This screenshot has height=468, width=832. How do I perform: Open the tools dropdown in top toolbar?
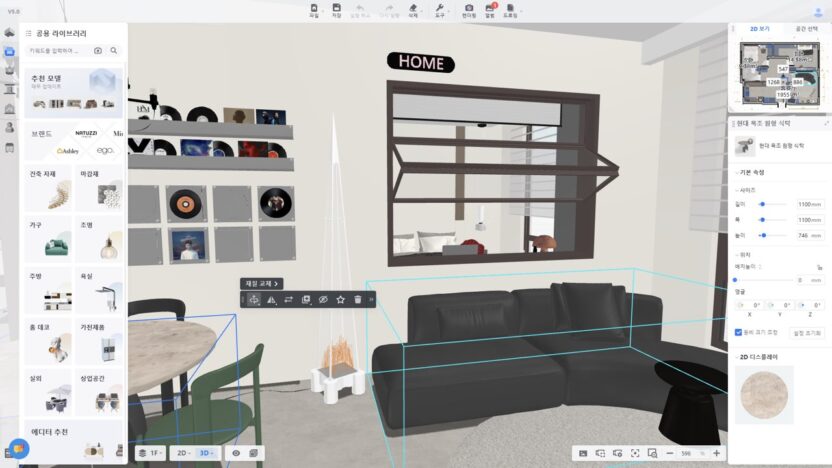point(440,11)
